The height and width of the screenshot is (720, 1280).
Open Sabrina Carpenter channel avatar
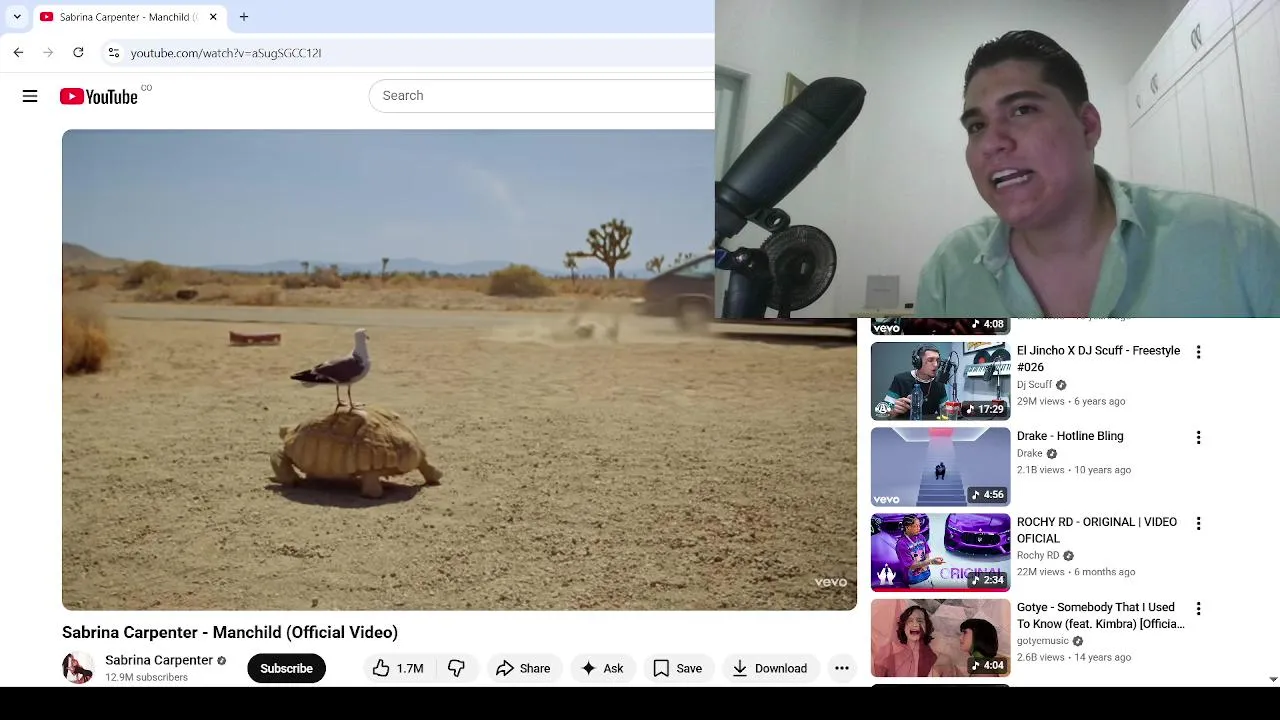(x=78, y=668)
